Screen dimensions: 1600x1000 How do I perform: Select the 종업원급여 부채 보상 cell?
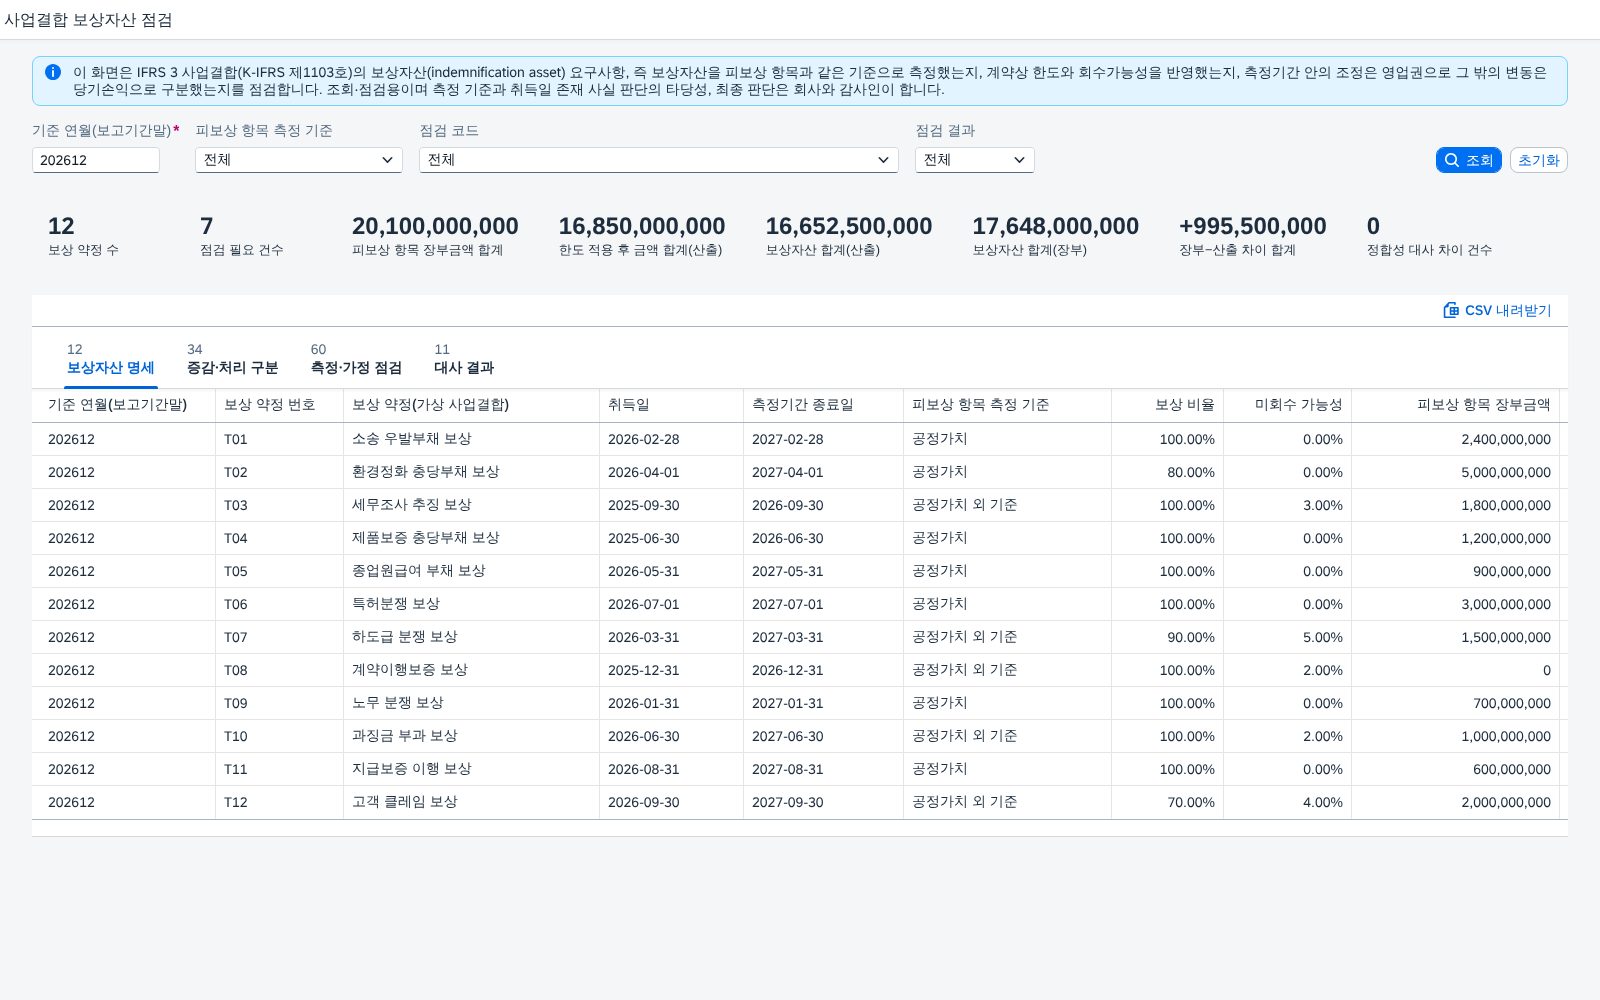[472, 571]
